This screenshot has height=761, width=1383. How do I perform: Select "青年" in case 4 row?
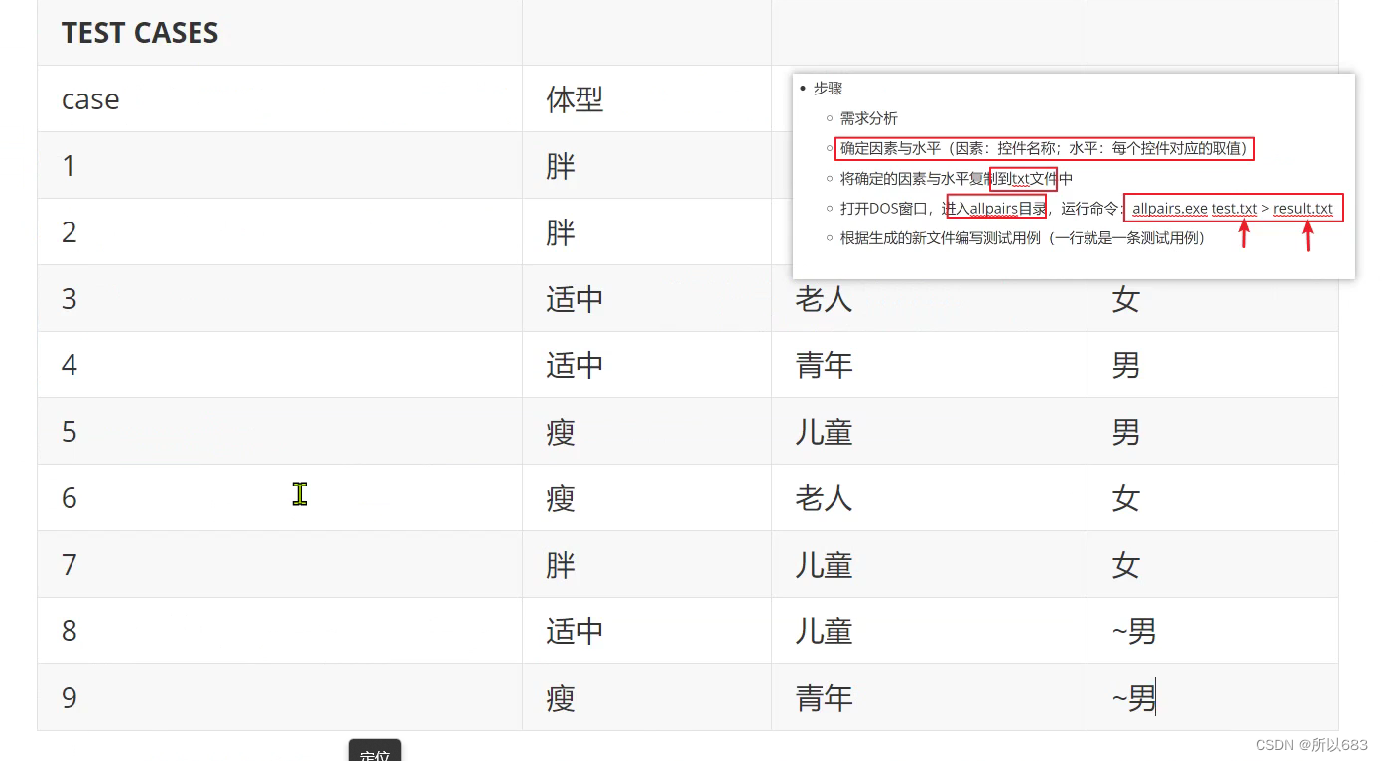pyautogui.click(x=824, y=365)
